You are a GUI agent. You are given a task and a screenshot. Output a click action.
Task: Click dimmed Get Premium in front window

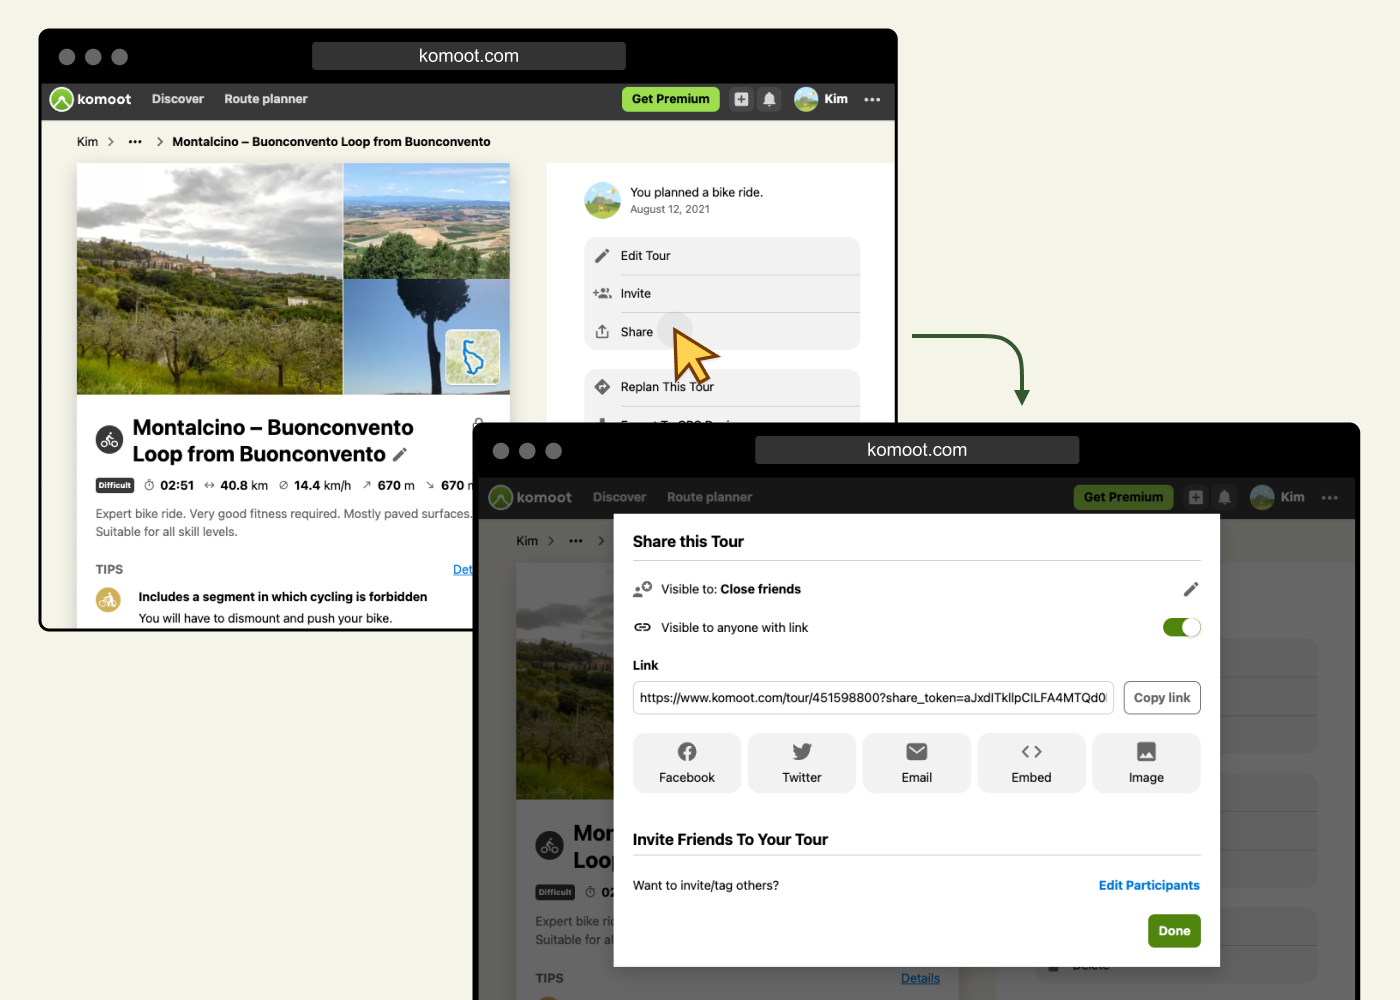[x=1123, y=497]
